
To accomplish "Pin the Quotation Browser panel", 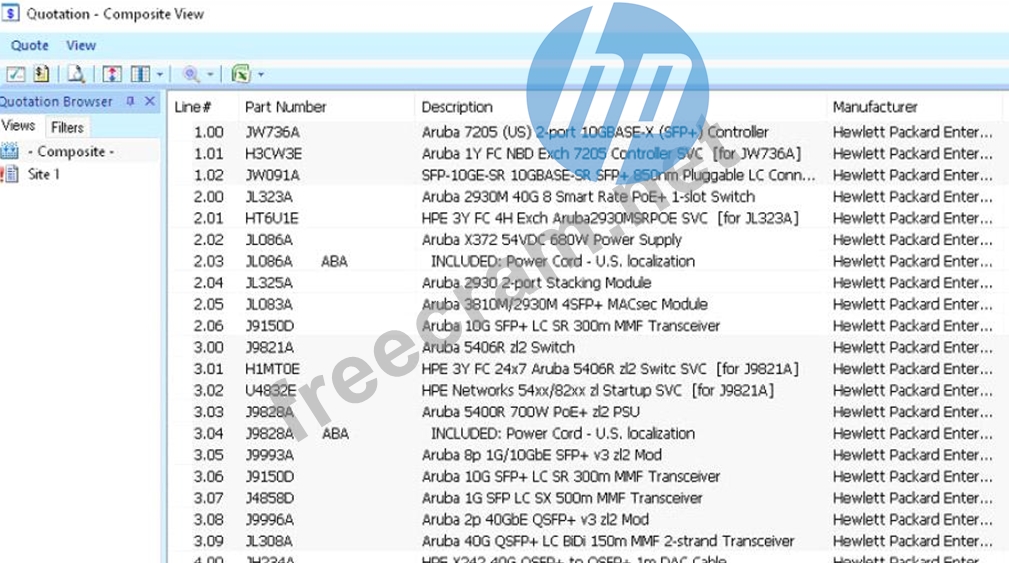I will (x=131, y=101).
